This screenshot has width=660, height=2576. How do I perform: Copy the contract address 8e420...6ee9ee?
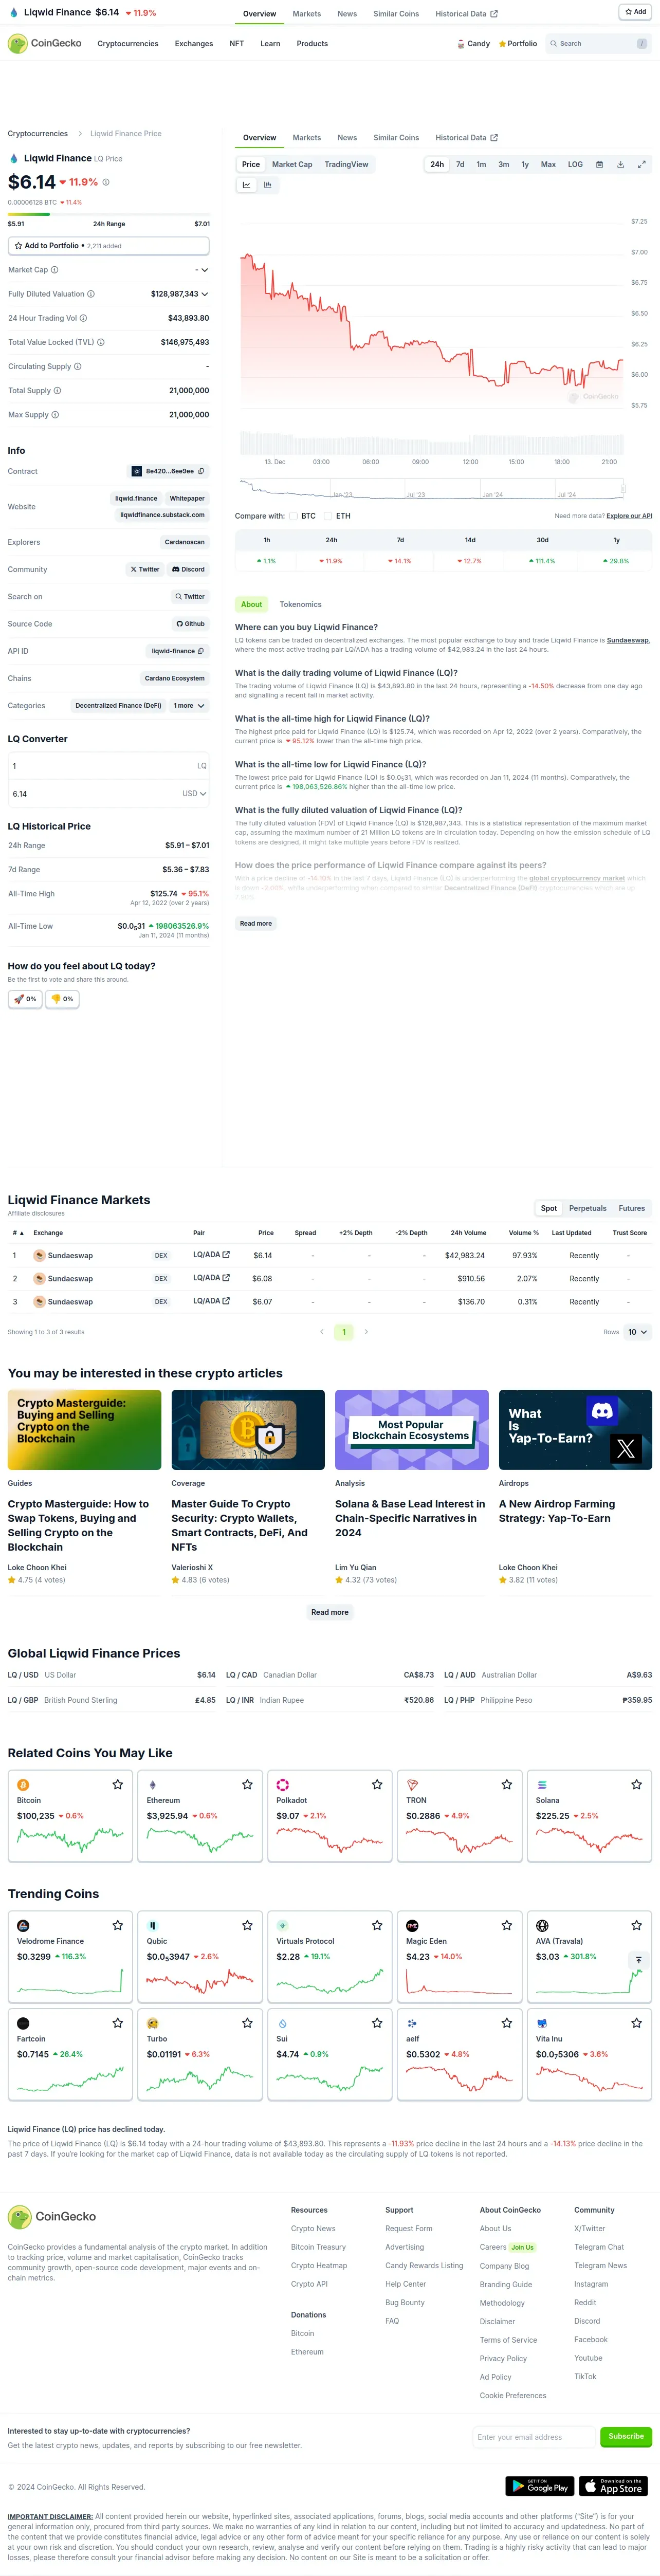point(201,471)
